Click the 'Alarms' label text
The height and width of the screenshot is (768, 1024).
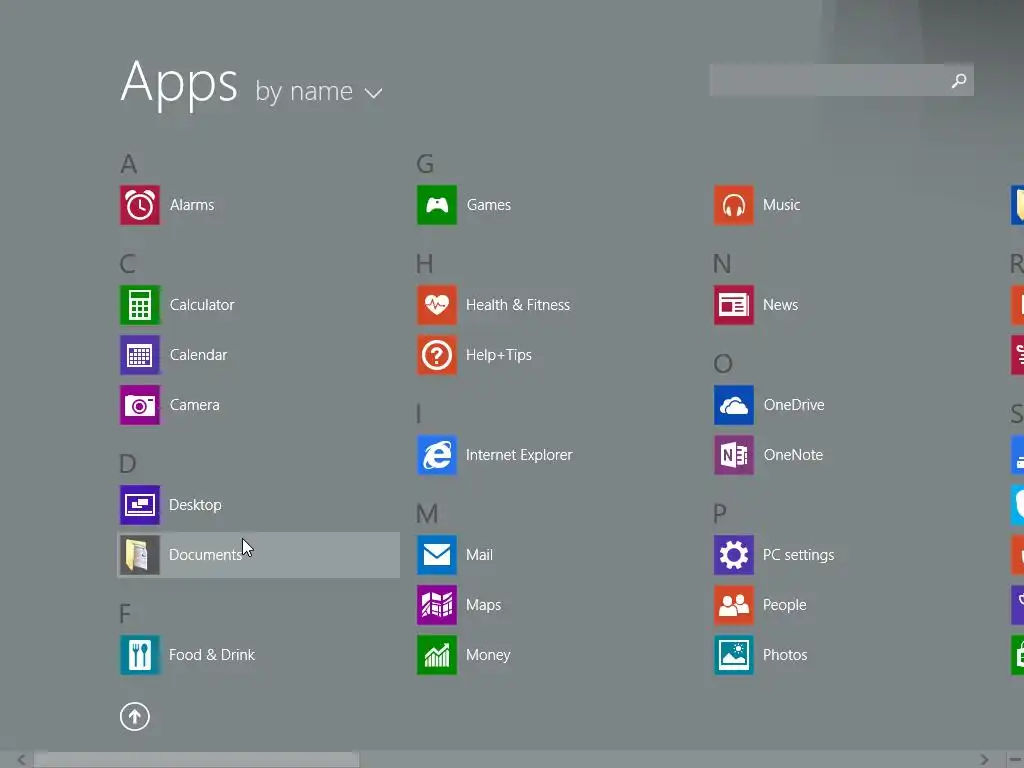point(192,205)
